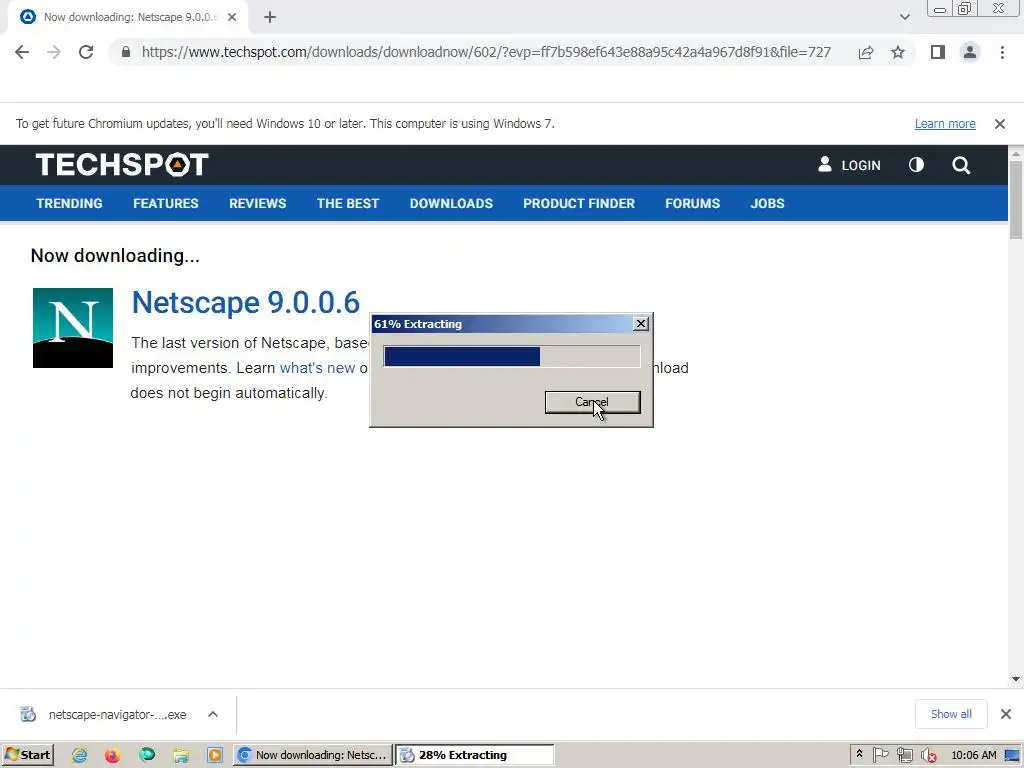
Task: Open the browser side panel
Action: 938,52
